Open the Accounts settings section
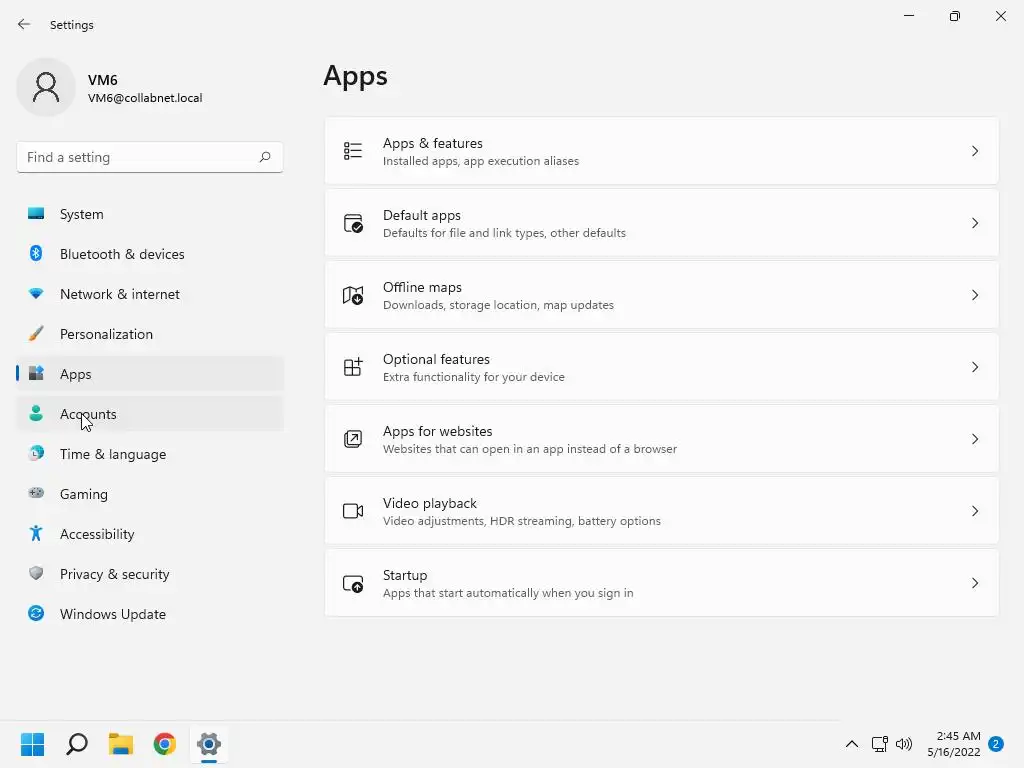The image size is (1024, 768). tap(88, 414)
